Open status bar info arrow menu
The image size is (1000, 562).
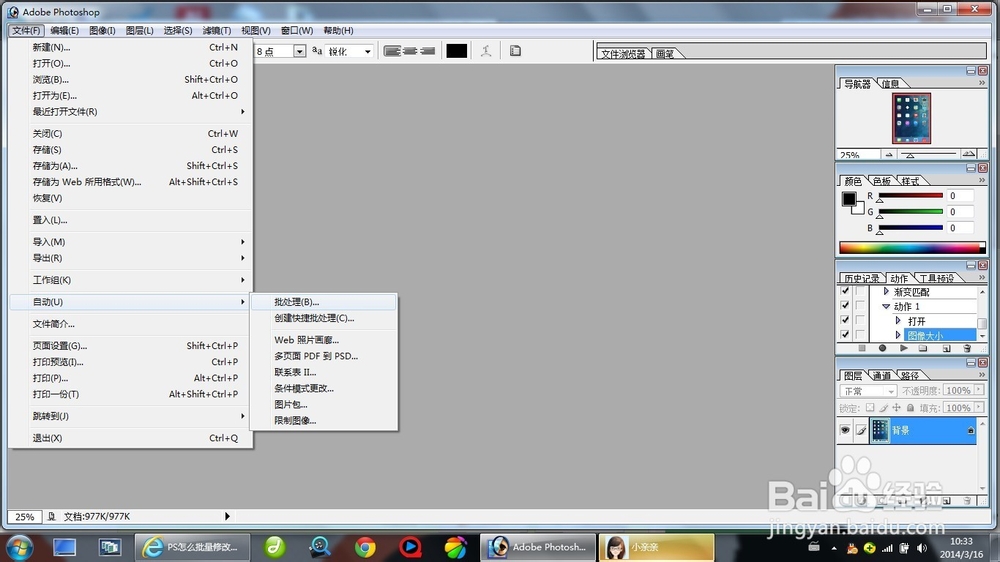[x=227, y=516]
